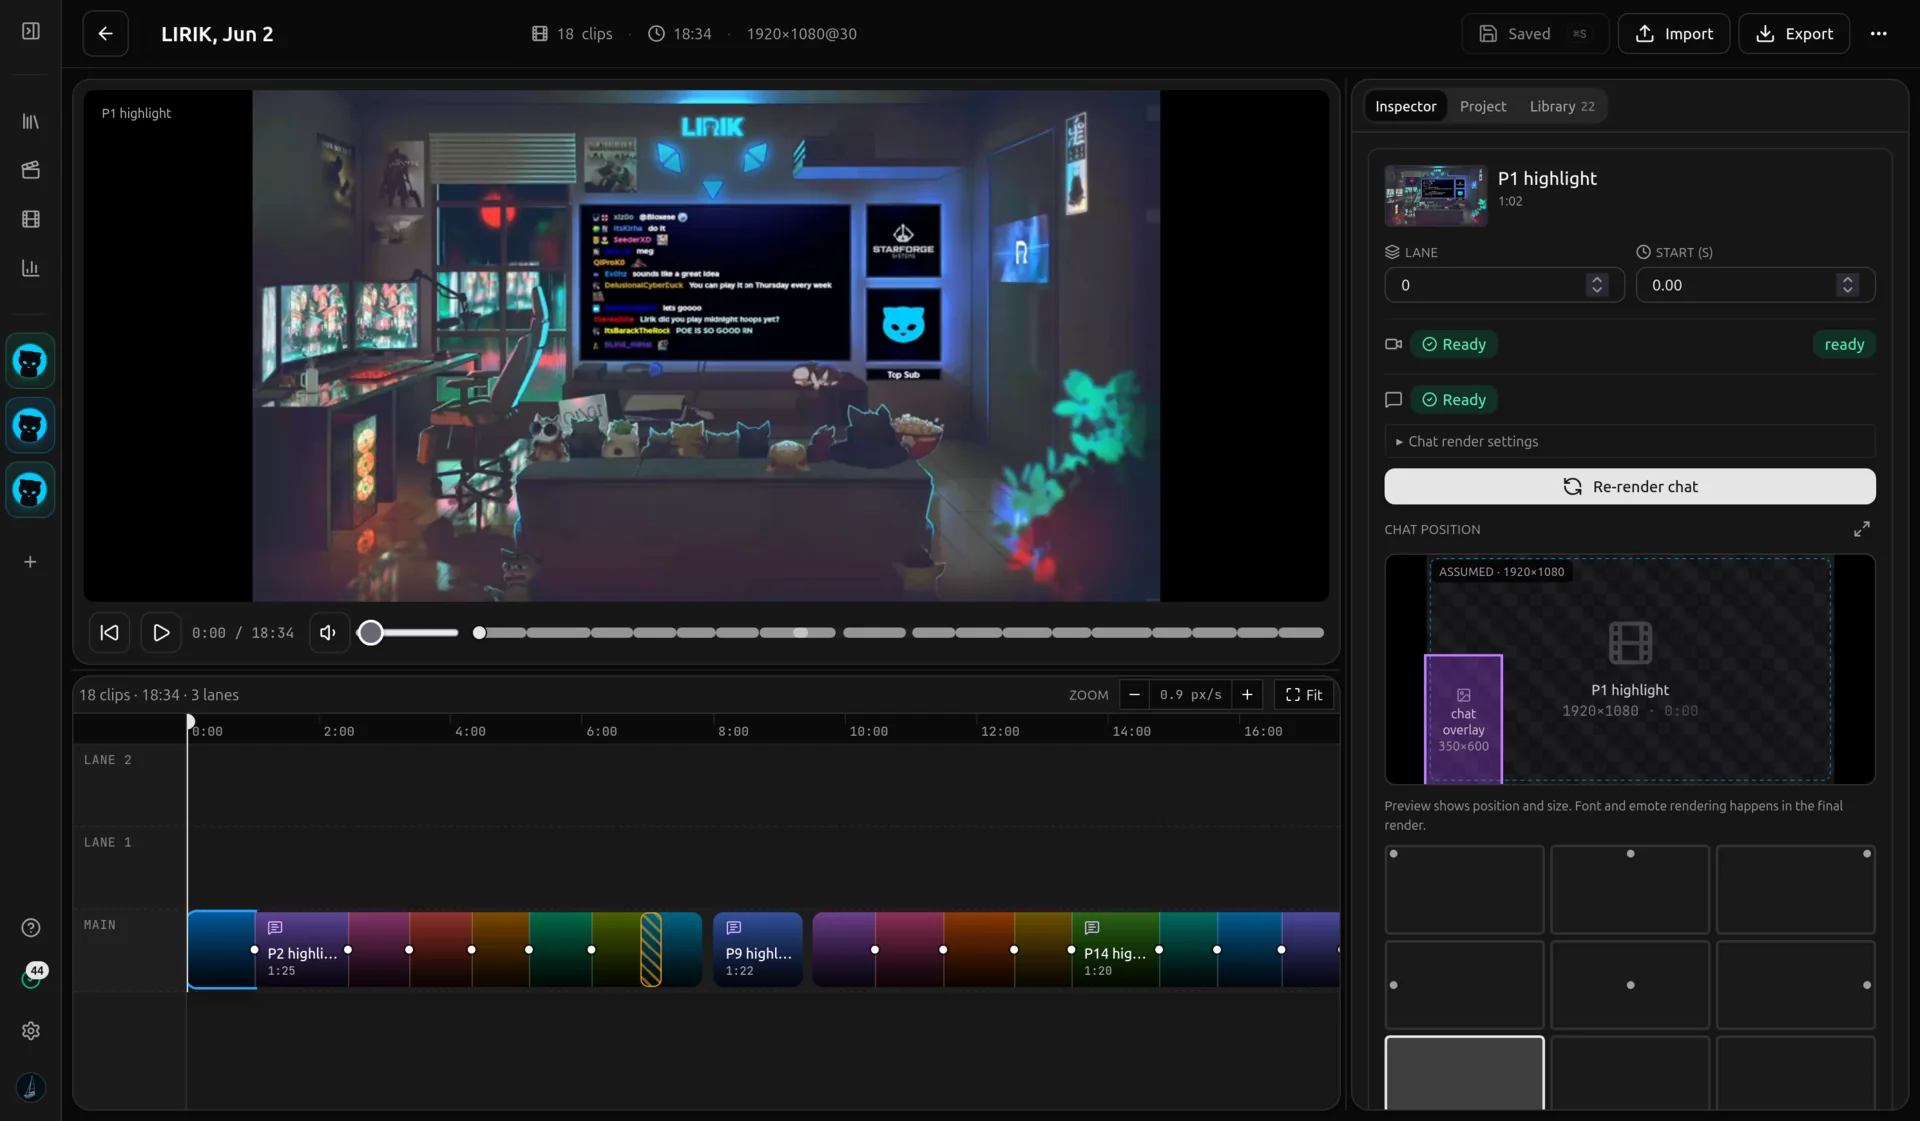The width and height of the screenshot is (1920, 1121).
Task: Adjust the volume slider
Action: tap(408, 633)
